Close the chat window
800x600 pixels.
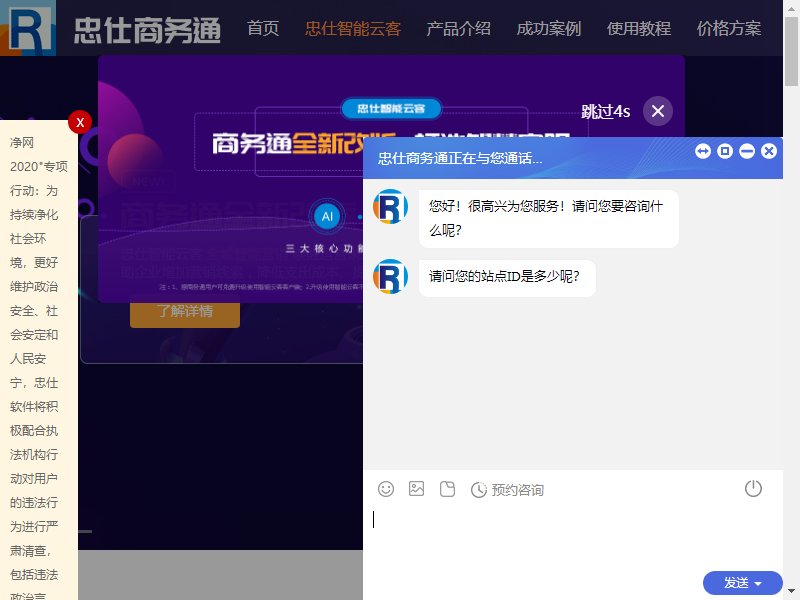(x=769, y=151)
